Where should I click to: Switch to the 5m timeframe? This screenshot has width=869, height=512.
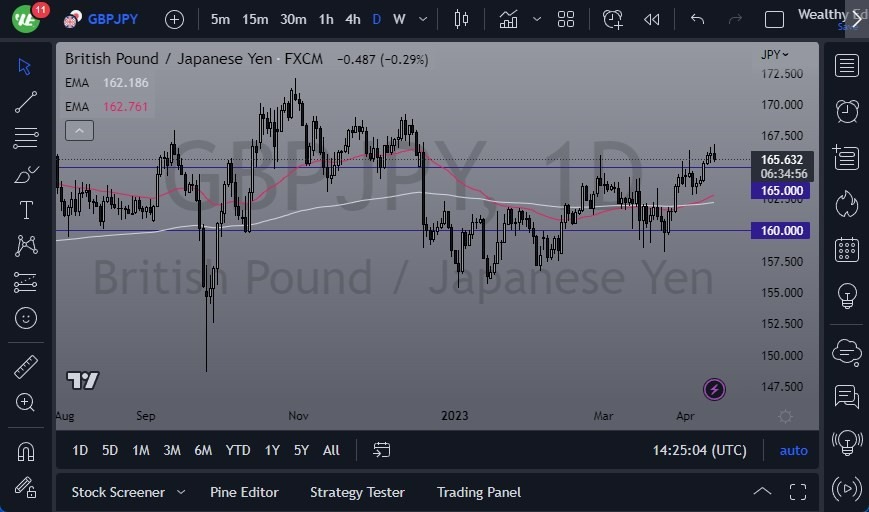[220, 19]
